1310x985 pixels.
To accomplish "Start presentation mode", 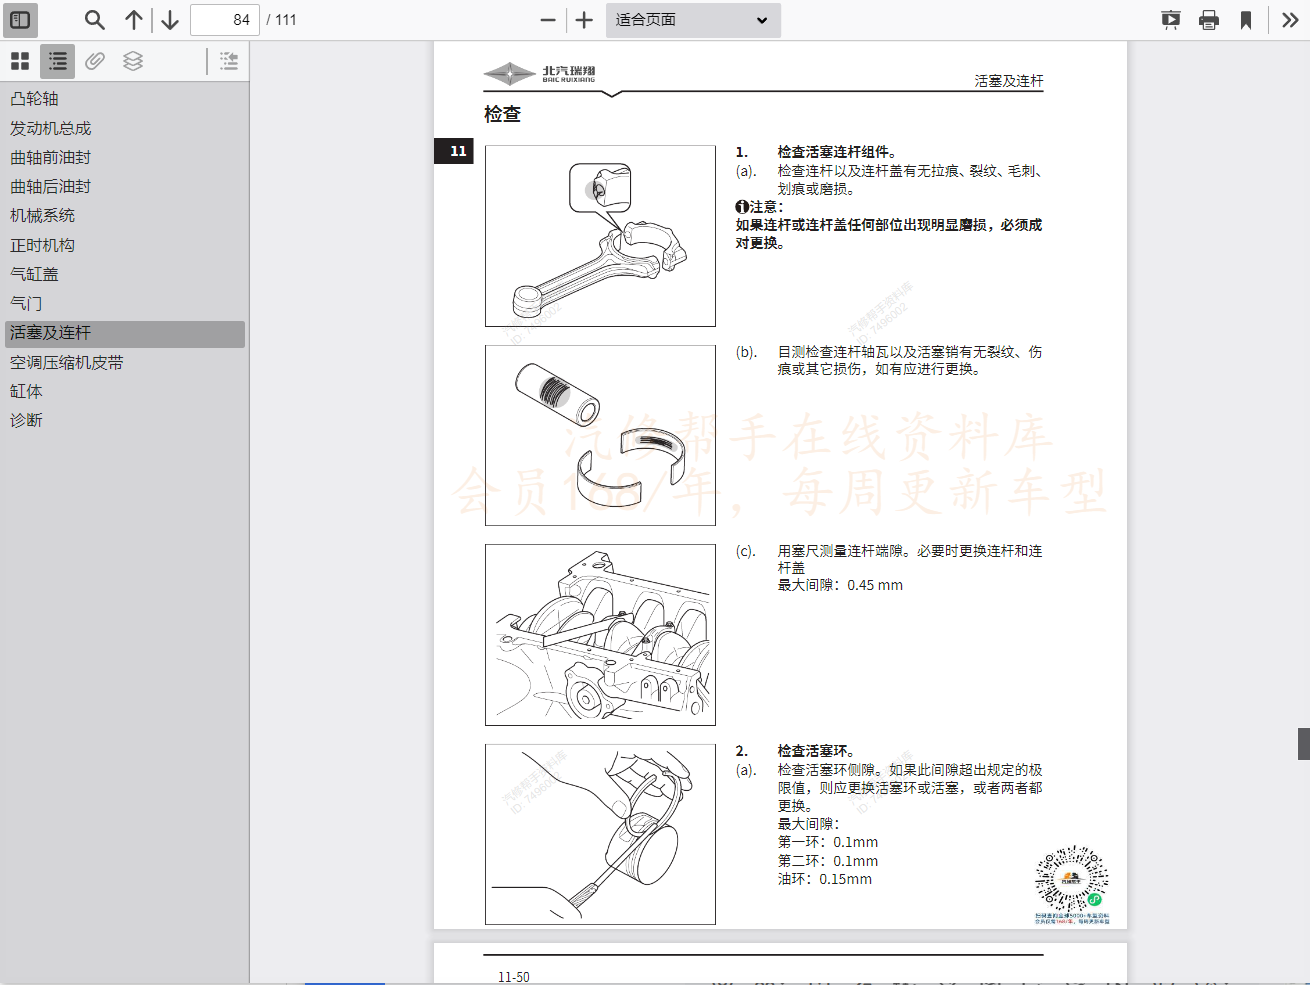I will [x=1170, y=19].
